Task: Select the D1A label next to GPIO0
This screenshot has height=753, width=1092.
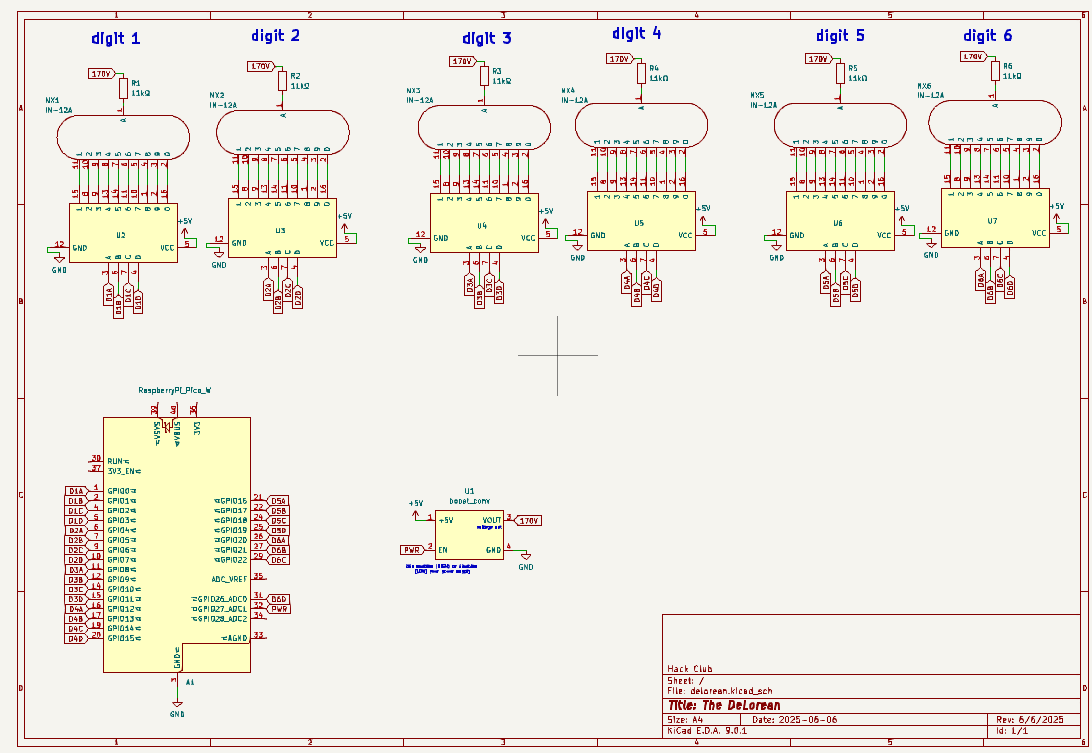Action: pos(76,491)
